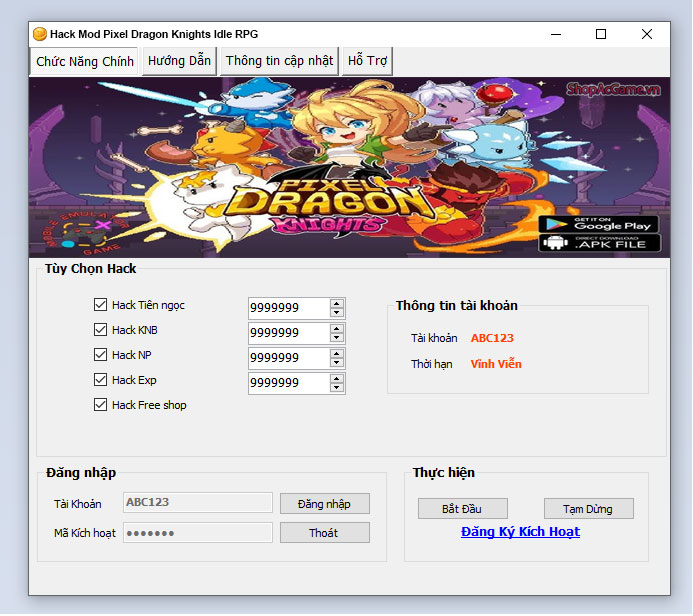Click the coin app icon in title bar
Screen dimensions: 693x616
click(40, 34)
